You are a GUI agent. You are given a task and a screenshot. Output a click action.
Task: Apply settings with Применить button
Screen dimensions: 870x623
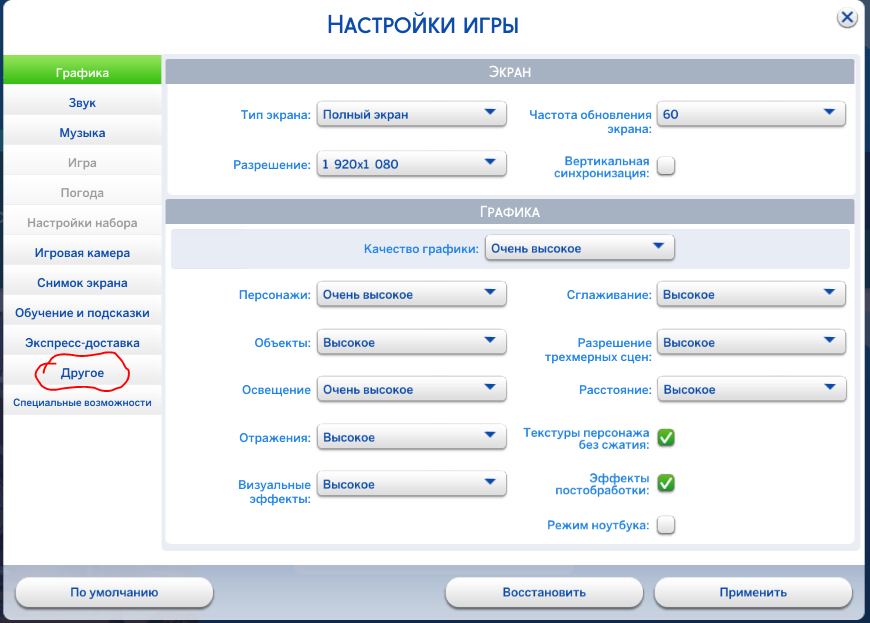pyautogui.click(x=753, y=592)
